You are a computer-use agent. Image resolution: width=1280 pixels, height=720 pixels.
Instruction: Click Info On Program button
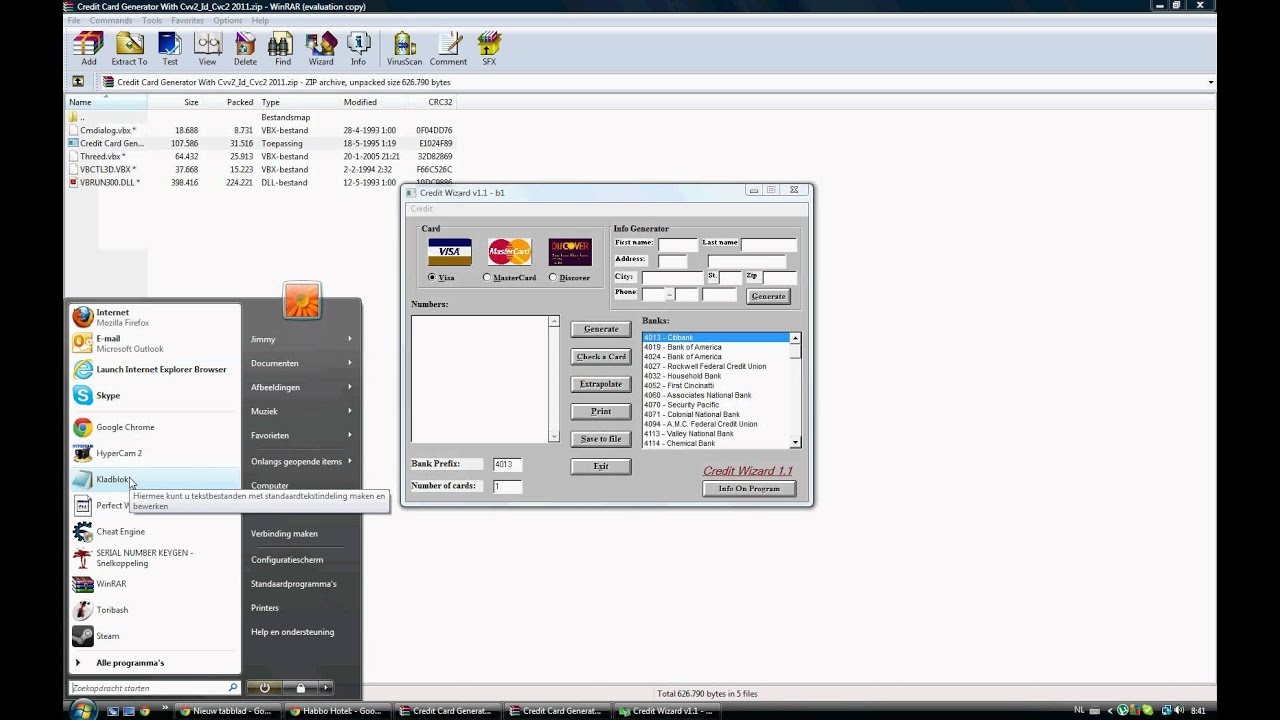(x=749, y=488)
